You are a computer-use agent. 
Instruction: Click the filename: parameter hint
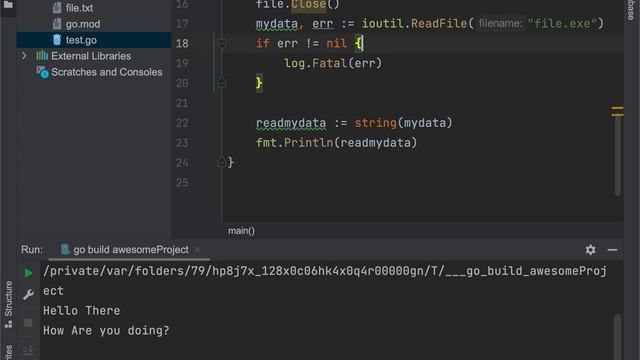(x=500, y=24)
